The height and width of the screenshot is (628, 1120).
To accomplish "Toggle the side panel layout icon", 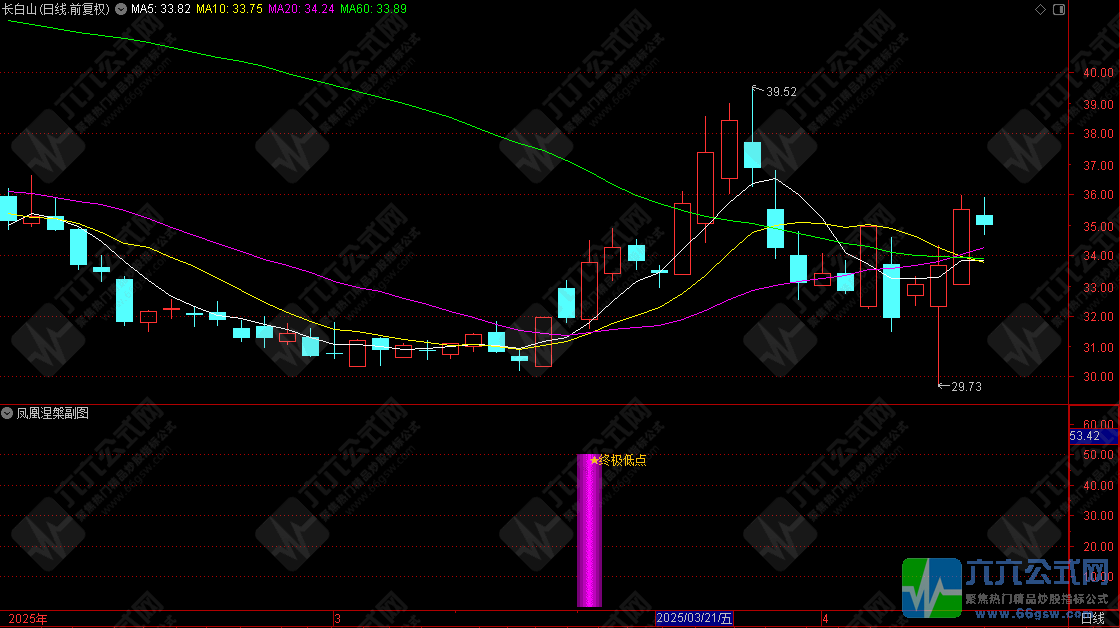I will coord(1058,9).
